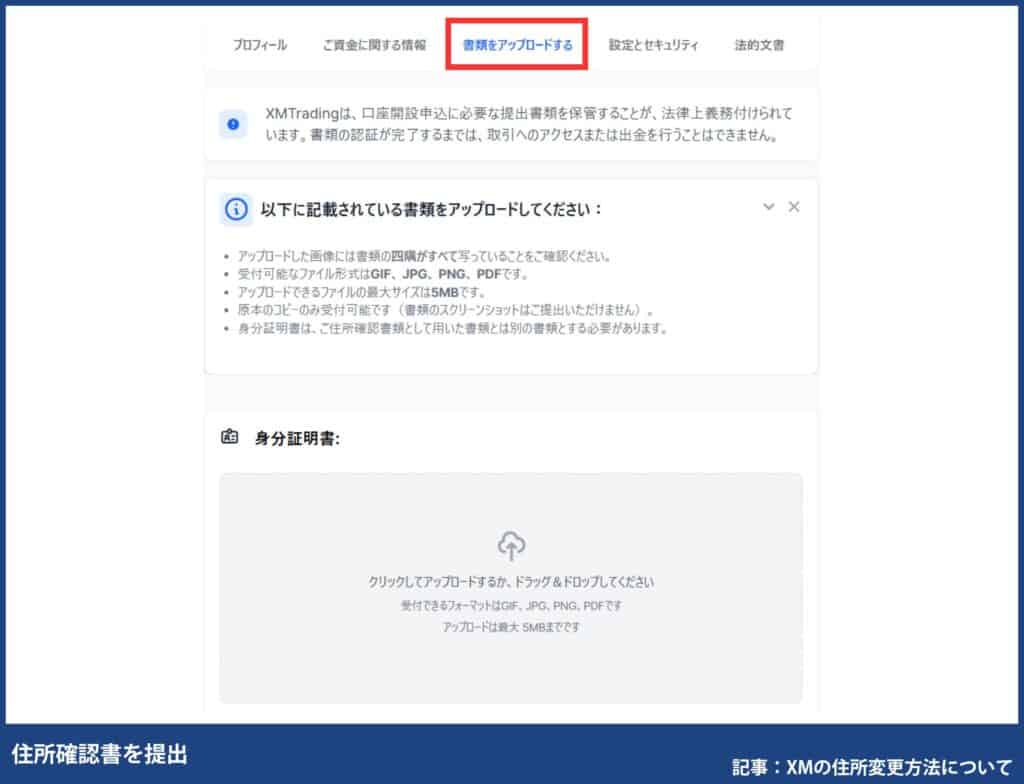
Task: Click the 受付できるフォーマット text line
Action: tap(511, 606)
